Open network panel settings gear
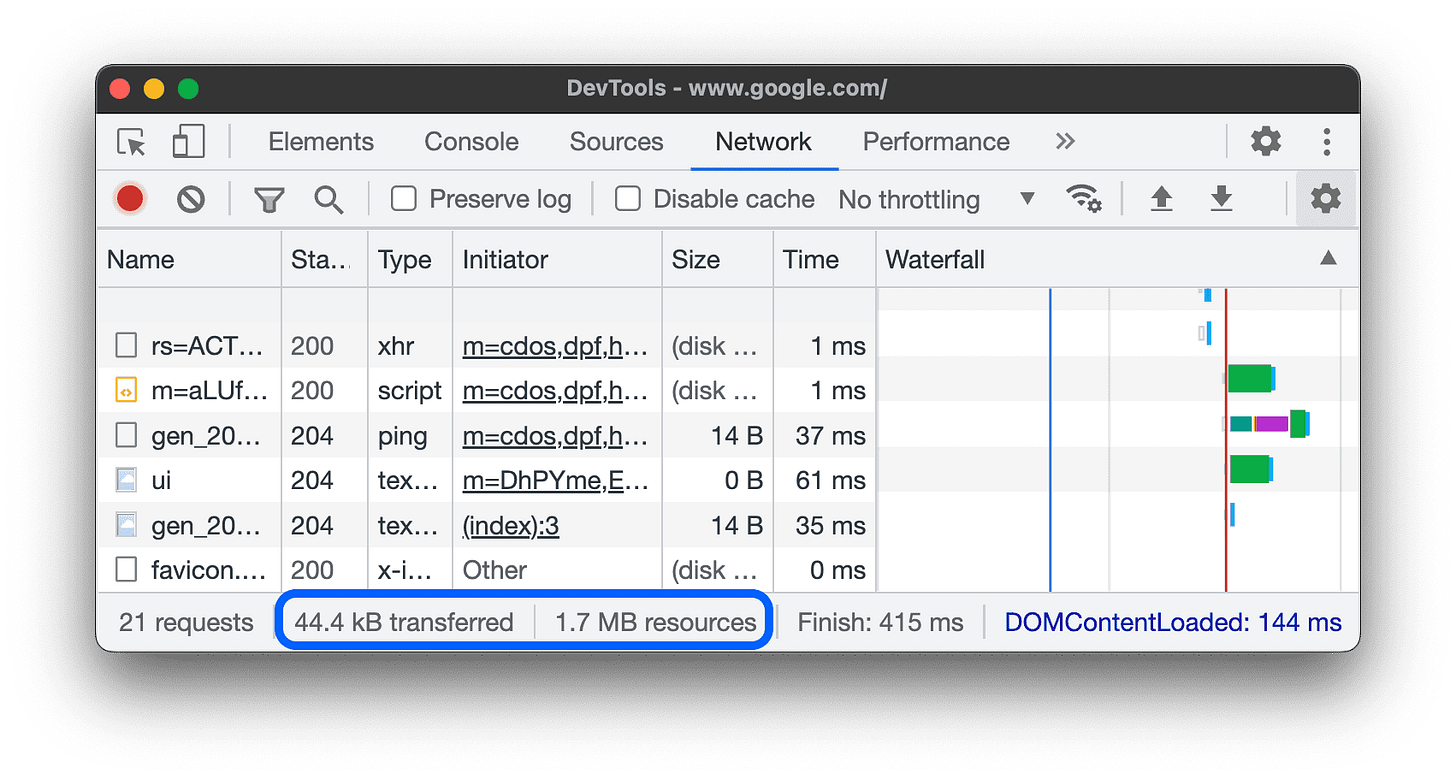 click(1325, 199)
